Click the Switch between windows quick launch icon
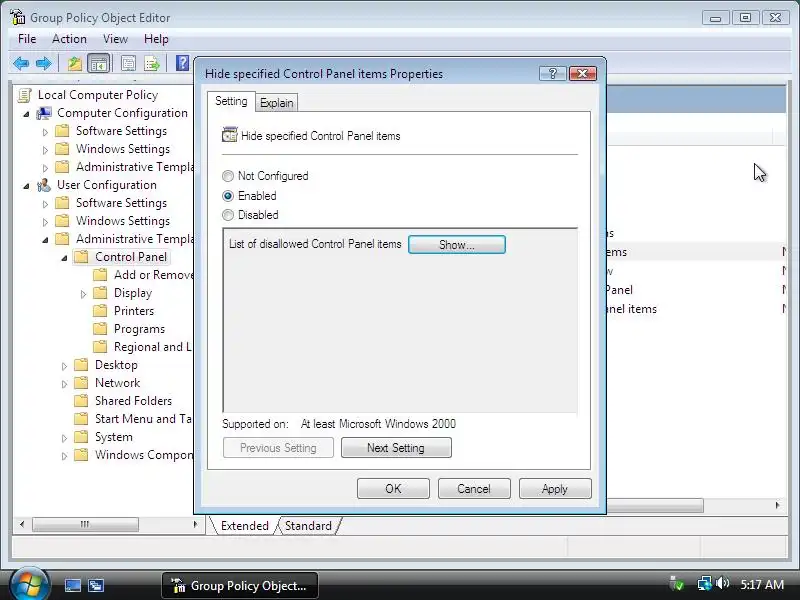This screenshot has height=600, width=800. tap(95, 585)
